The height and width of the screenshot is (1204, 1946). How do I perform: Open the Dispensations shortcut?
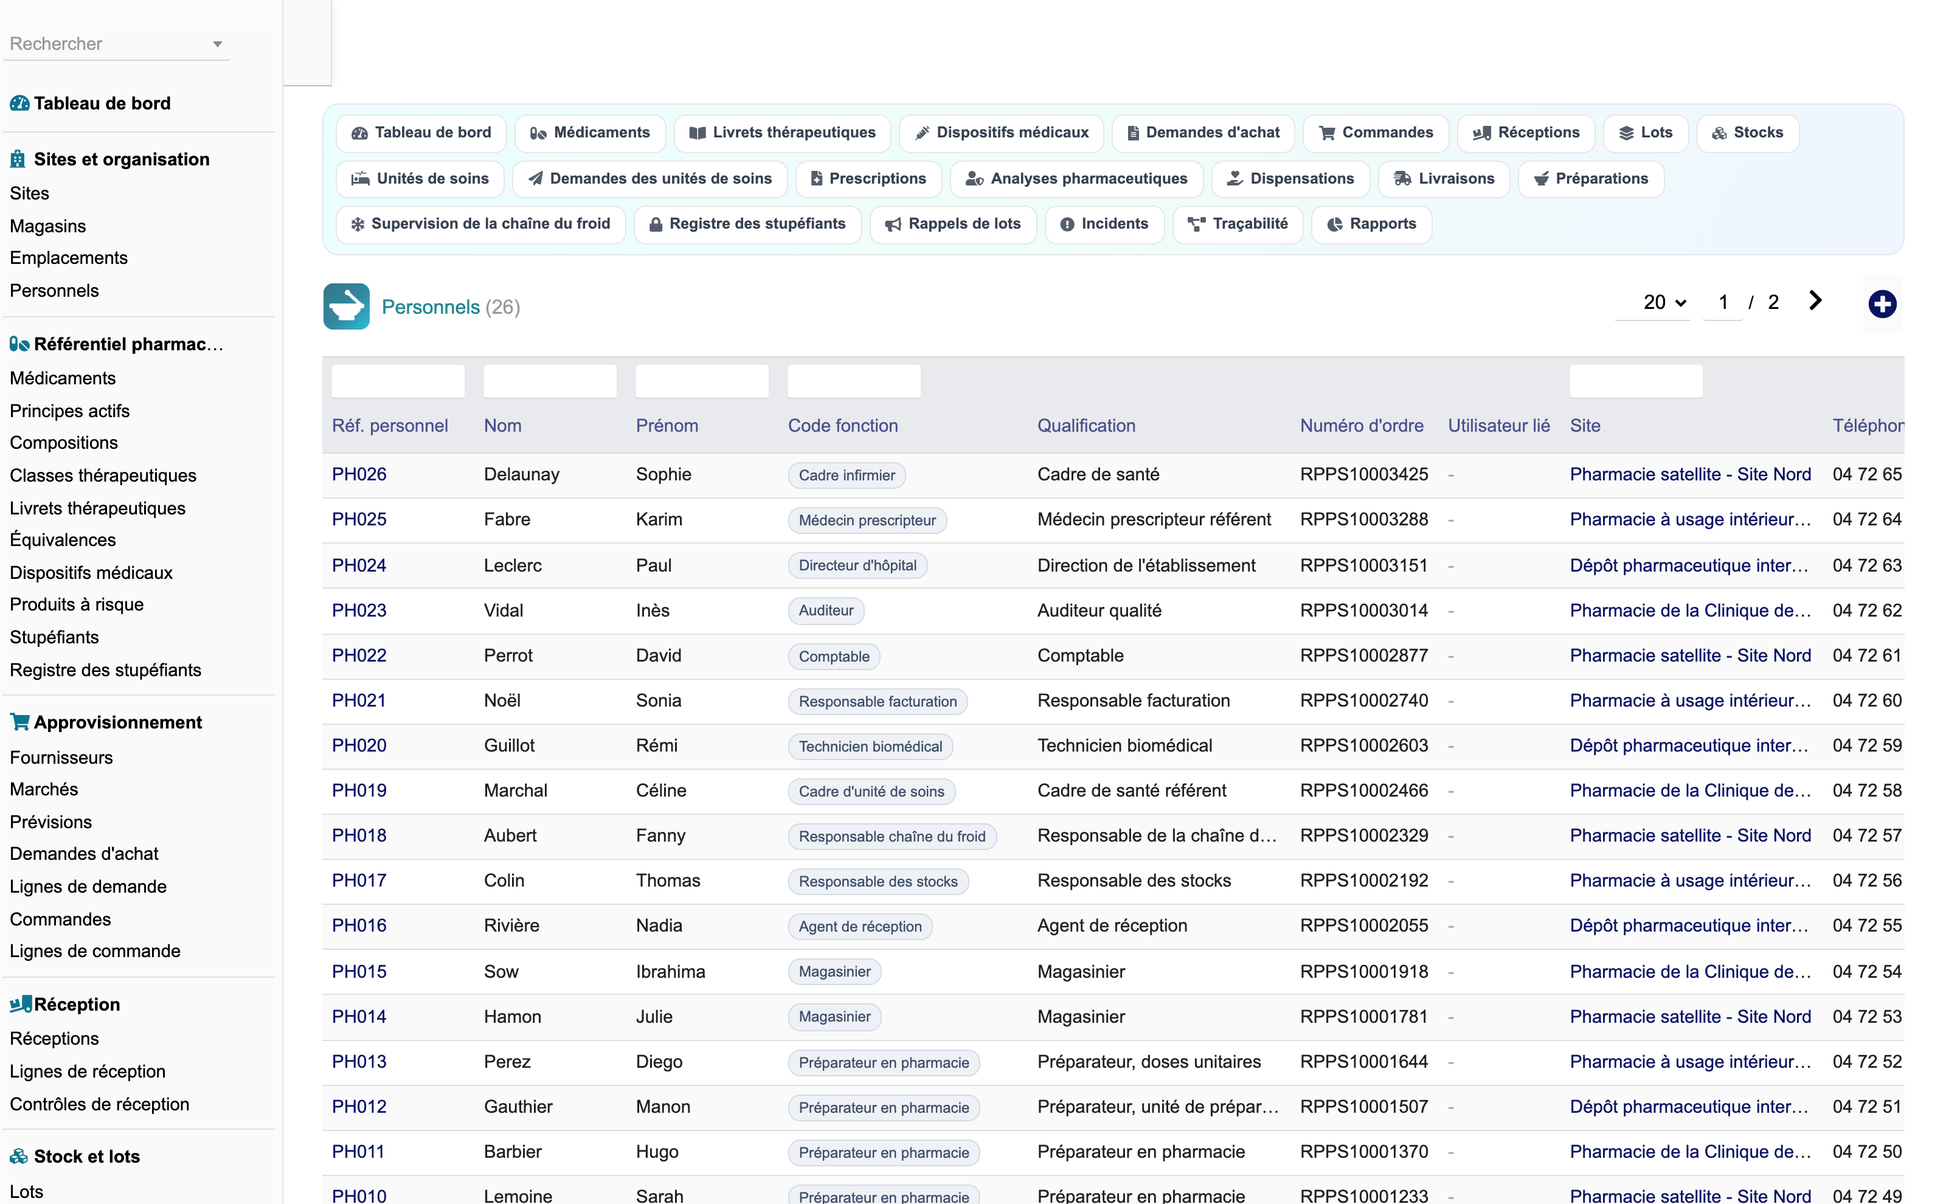pyautogui.click(x=1290, y=179)
